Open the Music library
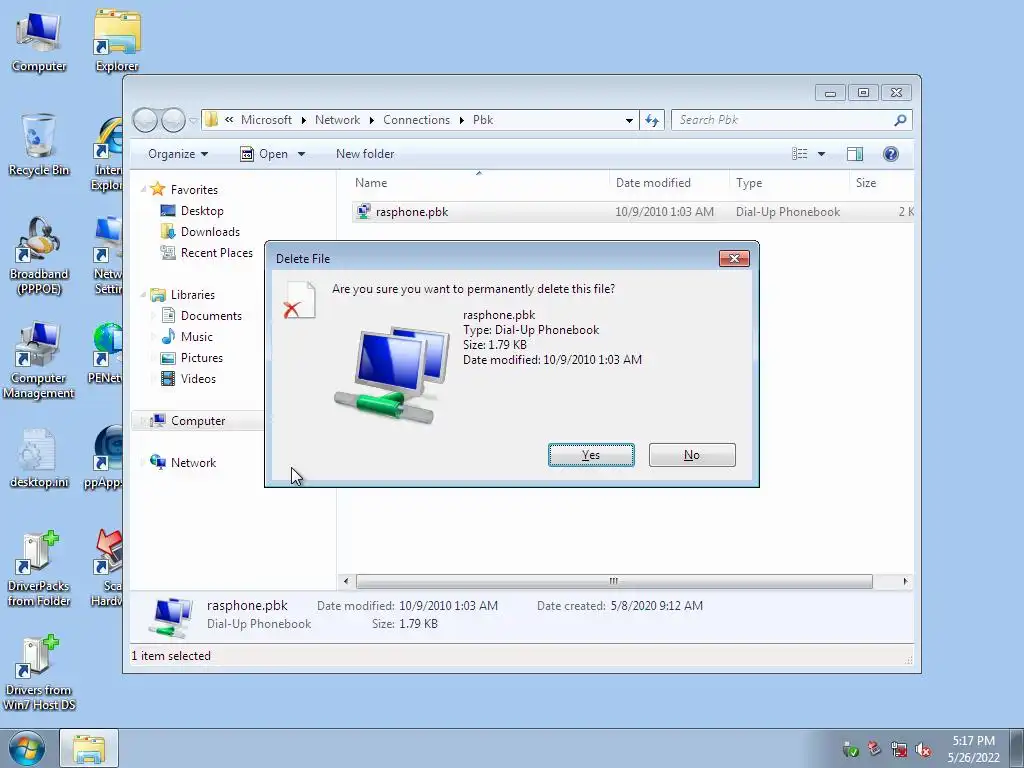Screen dimensions: 1024x768 coord(197,337)
